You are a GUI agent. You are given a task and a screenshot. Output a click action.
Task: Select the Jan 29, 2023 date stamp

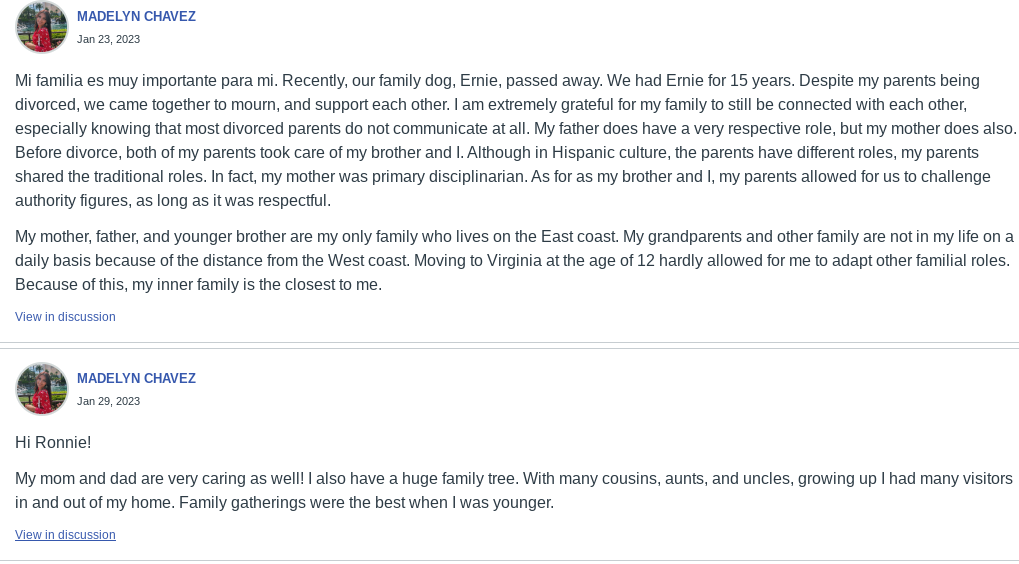(x=109, y=401)
